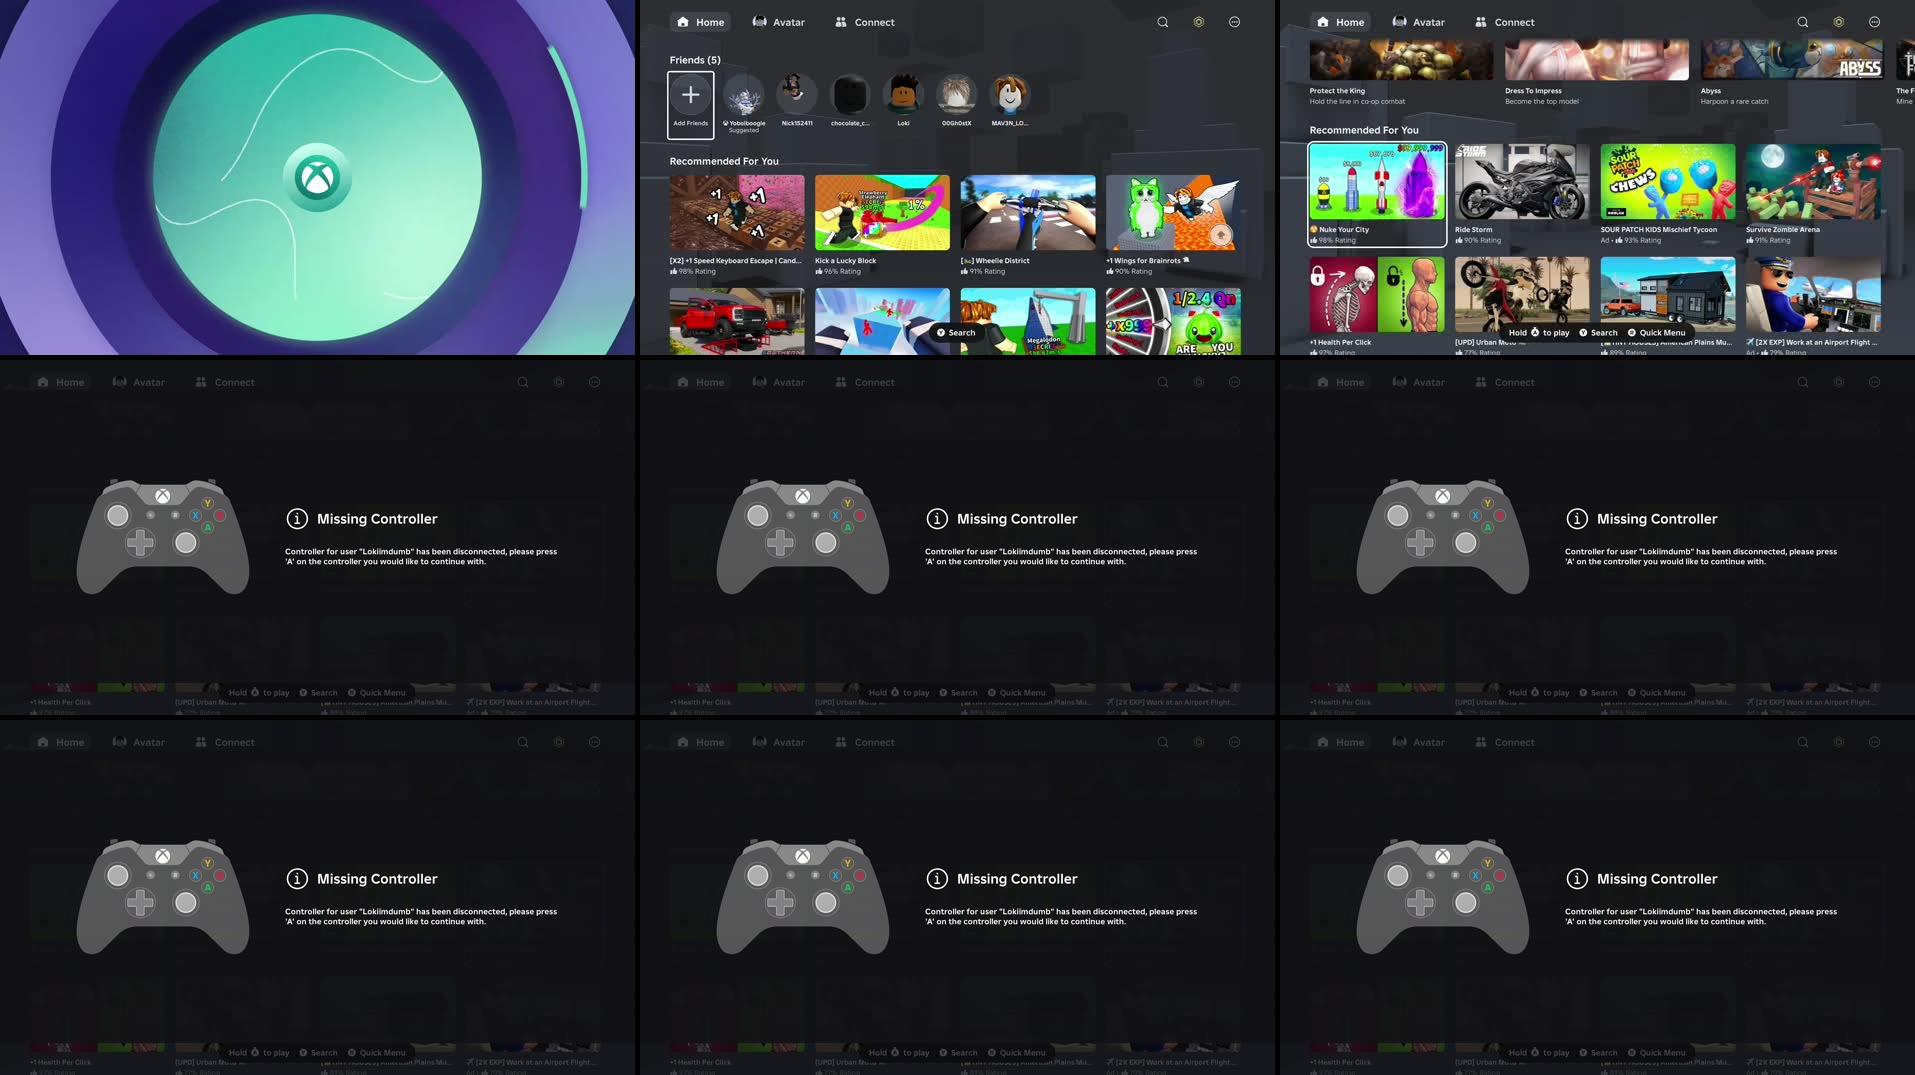This screenshot has width=1915, height=1075.
Task: Click the Hold the line in co-op combat subtitle
Action: tap(1357, 101)
